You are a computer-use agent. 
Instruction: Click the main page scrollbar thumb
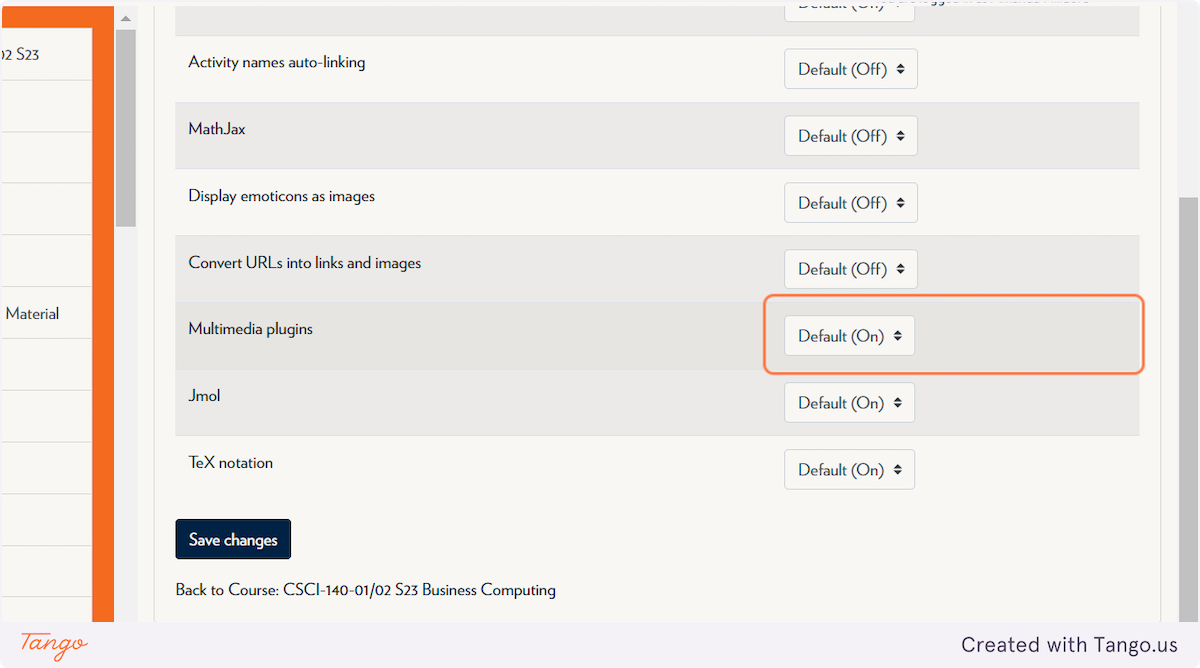[1189, 410]
